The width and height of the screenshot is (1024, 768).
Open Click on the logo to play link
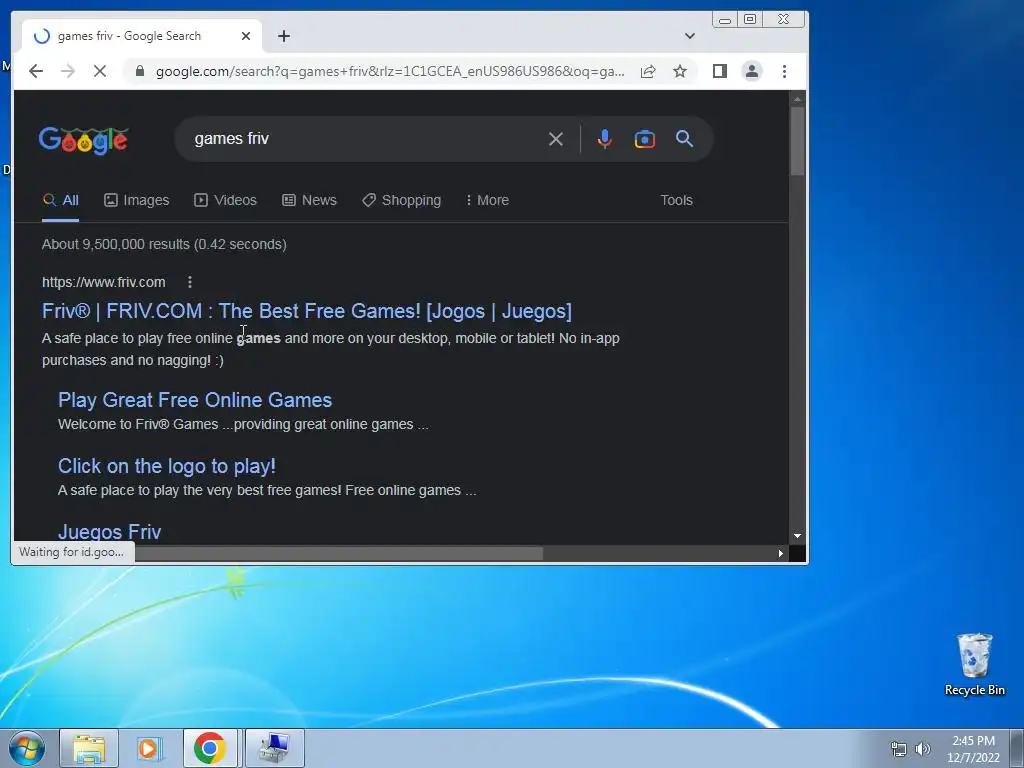coord(167,466)
